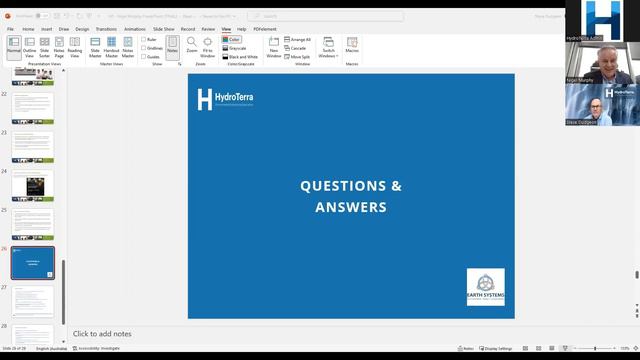The width and height of the screenshot is (640, 360).
Task: Switch to Slide Sorter view
Action: point(44,47)
